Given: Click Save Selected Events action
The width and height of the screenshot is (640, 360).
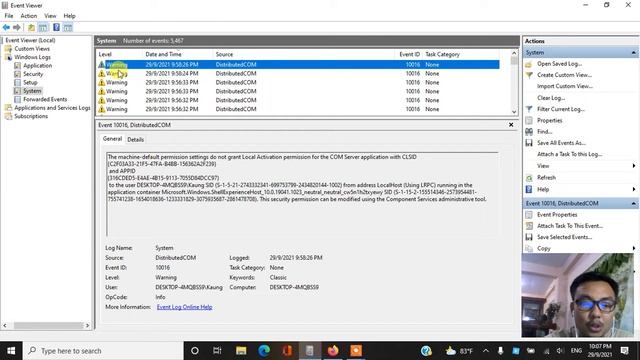Looking at the screenshot, I should [564, 237].
